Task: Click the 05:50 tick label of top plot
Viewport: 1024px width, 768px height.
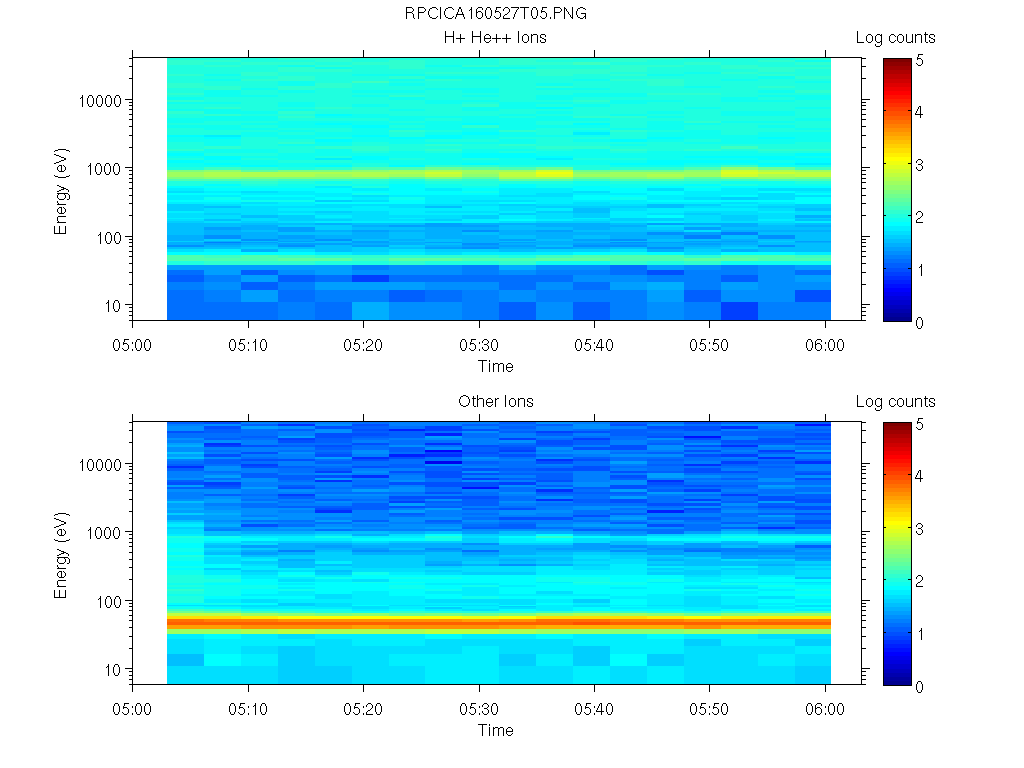Action: point(709,345)
